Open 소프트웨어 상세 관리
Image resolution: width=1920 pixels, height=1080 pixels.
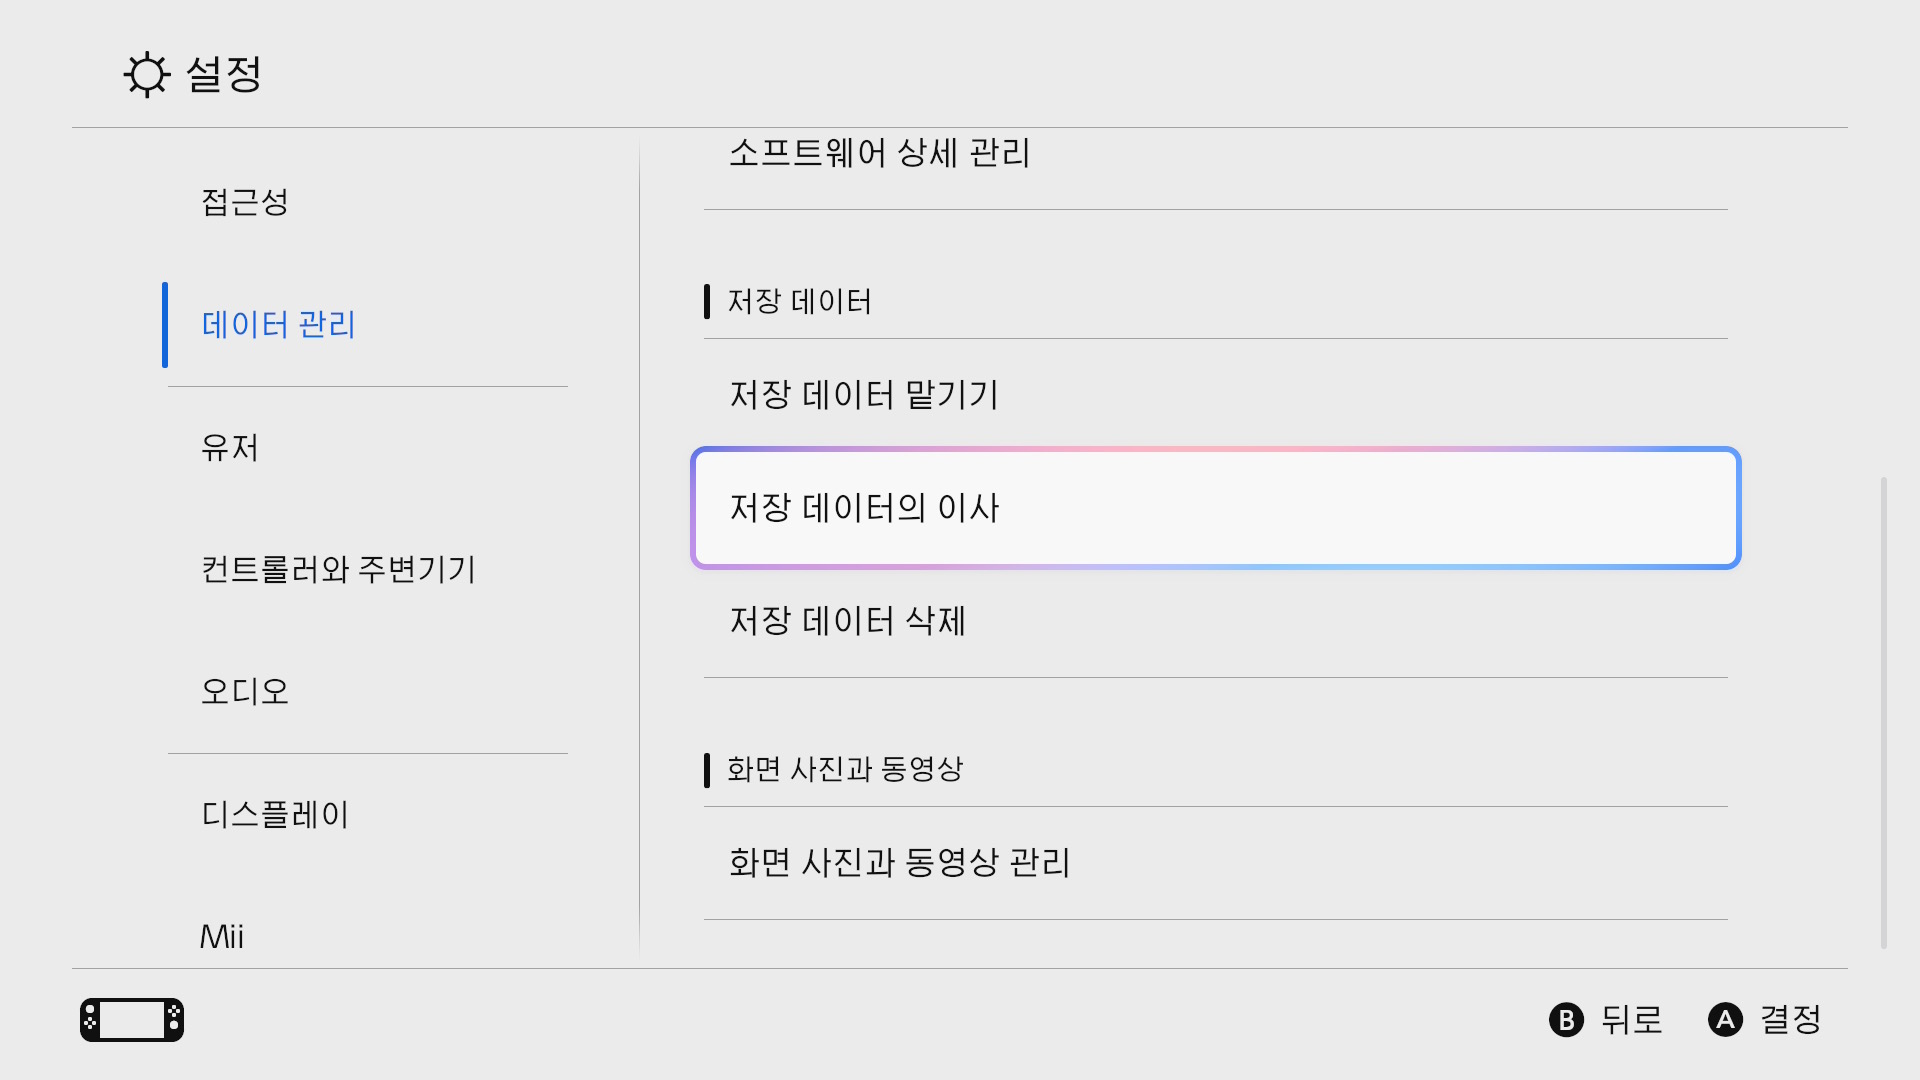coord(878,153)
